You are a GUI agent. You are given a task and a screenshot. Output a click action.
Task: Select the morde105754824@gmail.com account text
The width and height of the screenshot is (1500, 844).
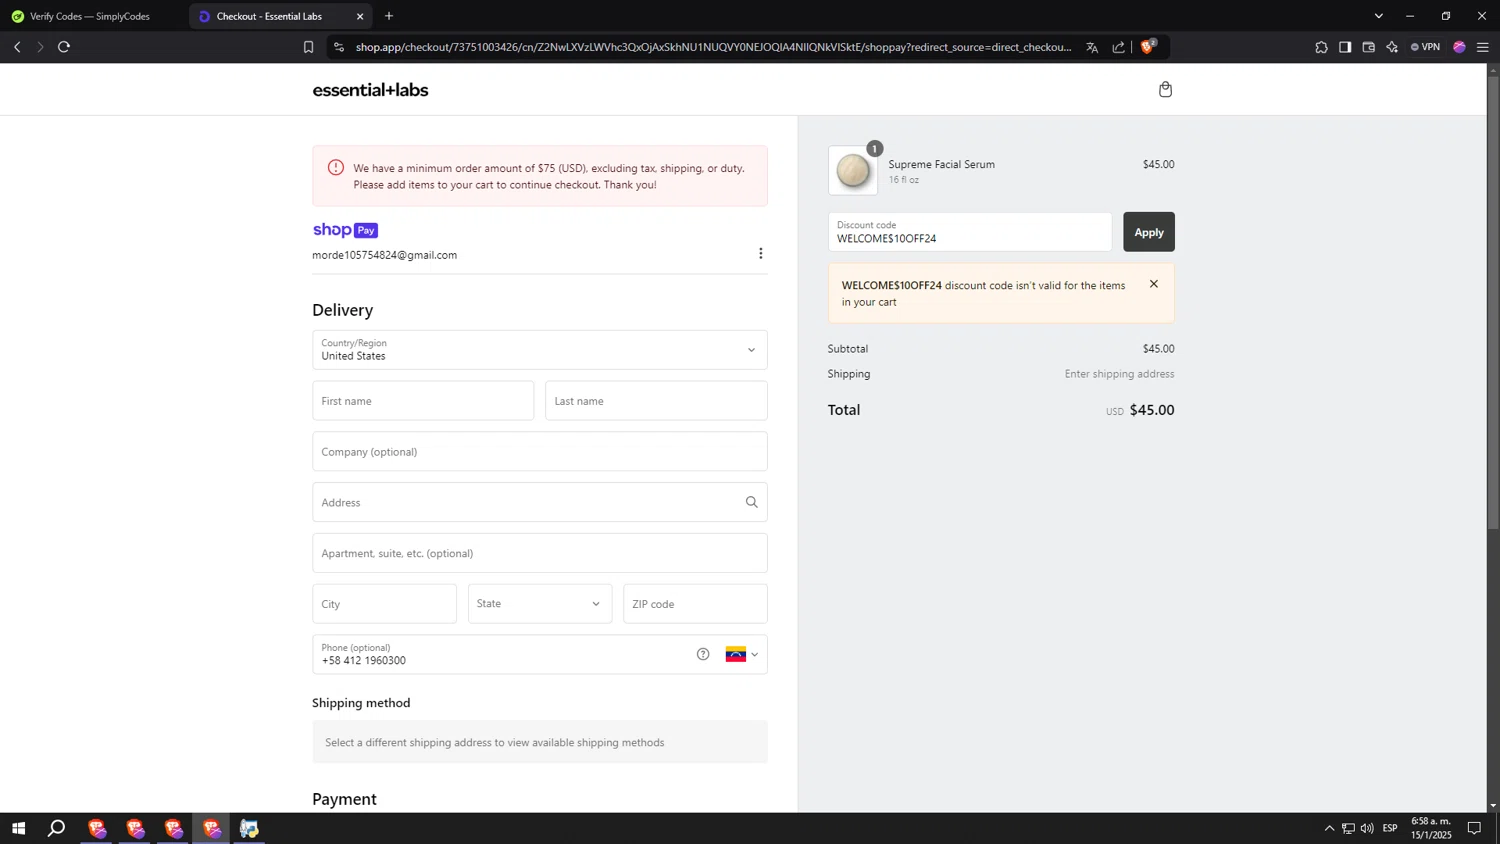[384, 255]
